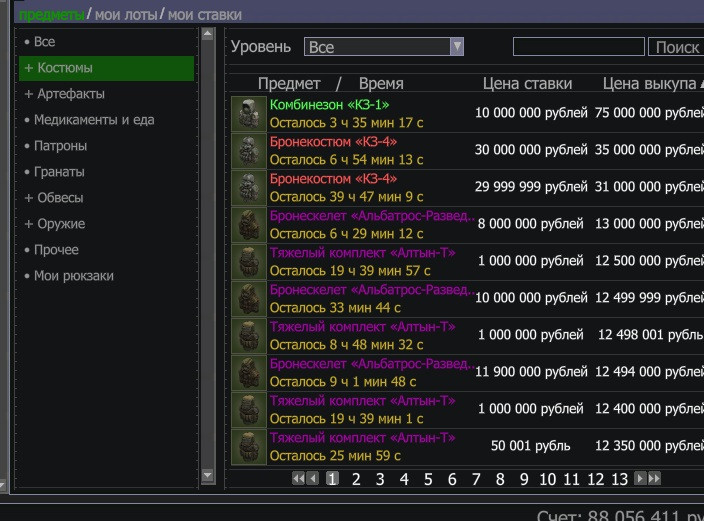Click the icon of Бронекостюм «КЗ-4» with 39 ч 47 мин left

point(249,188)
